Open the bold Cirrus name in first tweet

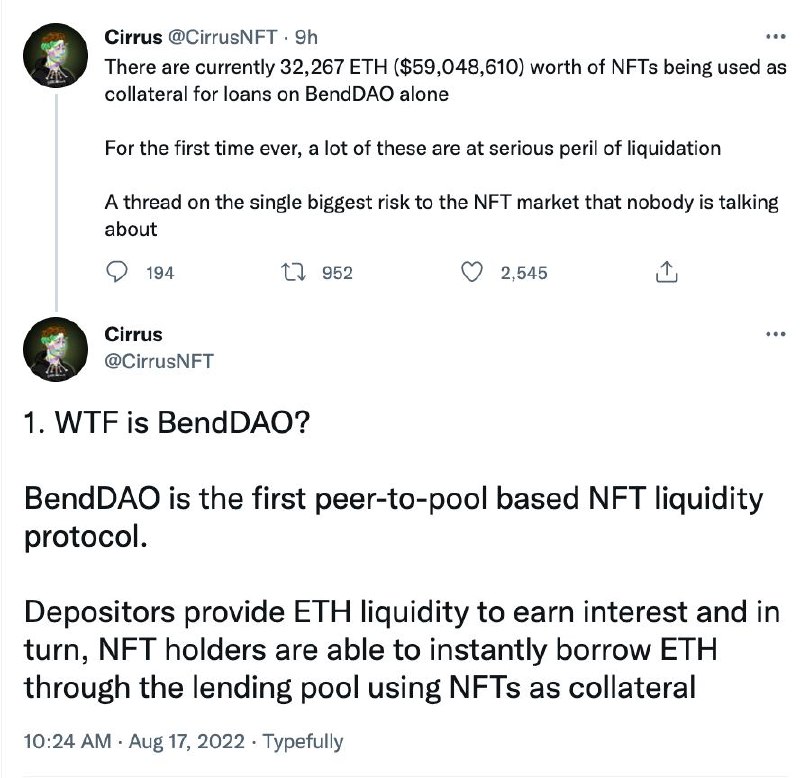[x=133, y=37]
